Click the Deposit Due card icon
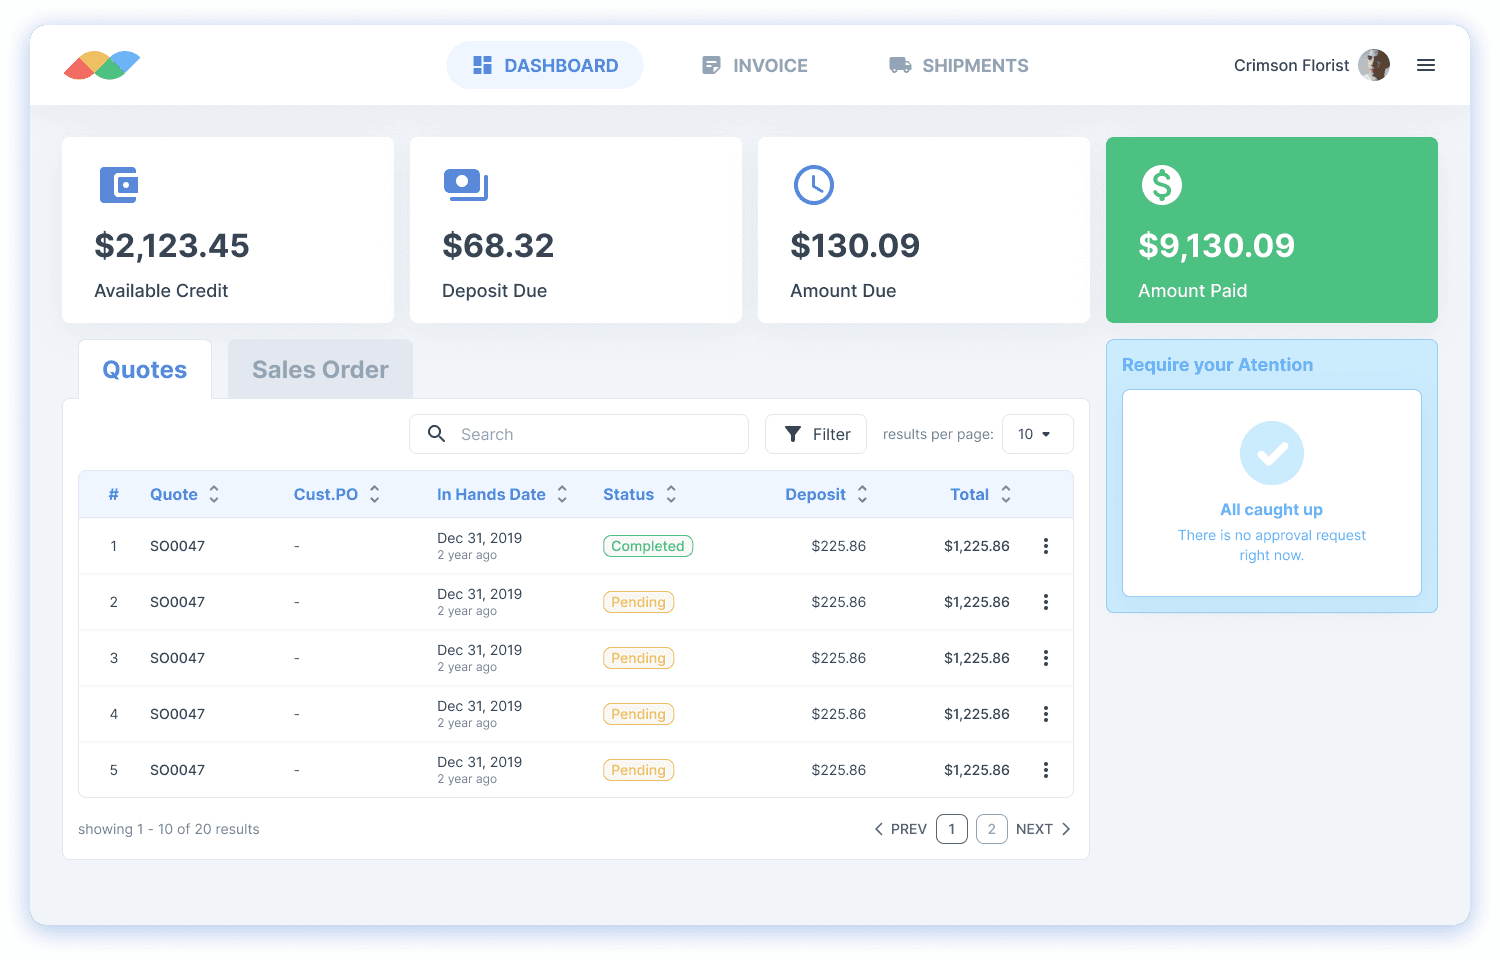 coord(466,185)
